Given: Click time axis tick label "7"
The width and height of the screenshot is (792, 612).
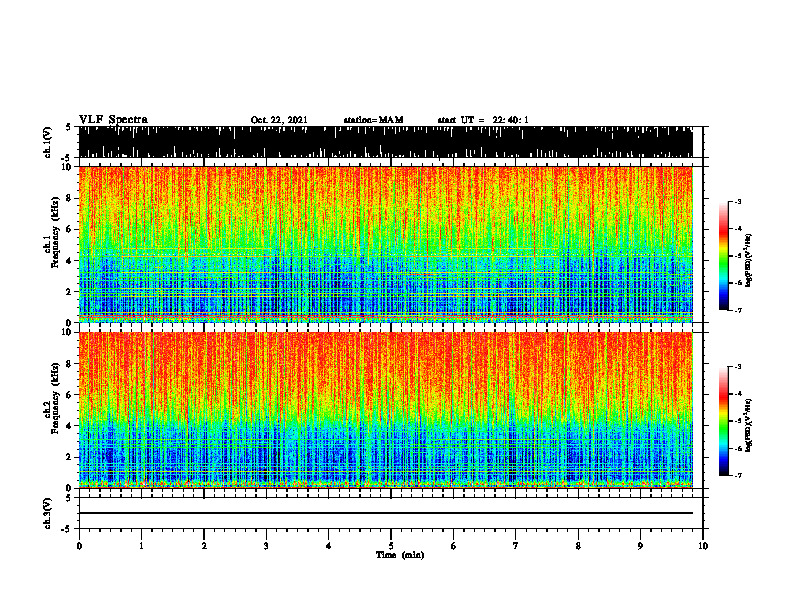Looking at the screenshot, I should point(516,546).
